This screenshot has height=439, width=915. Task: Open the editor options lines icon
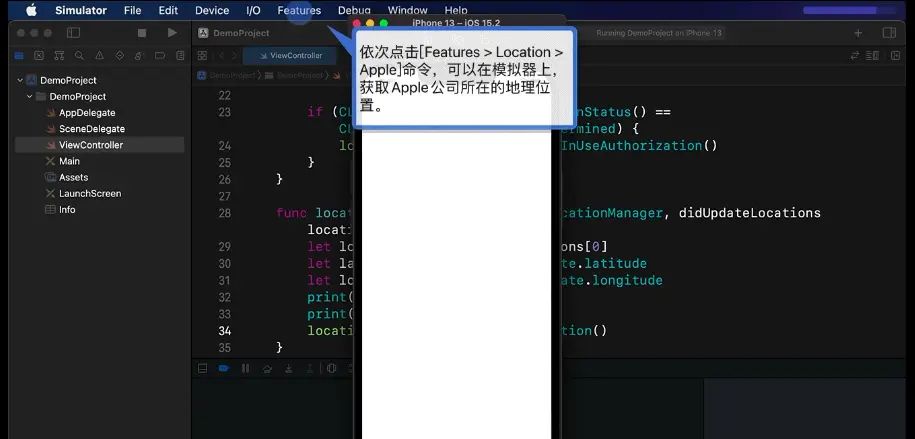coord(873,56)
